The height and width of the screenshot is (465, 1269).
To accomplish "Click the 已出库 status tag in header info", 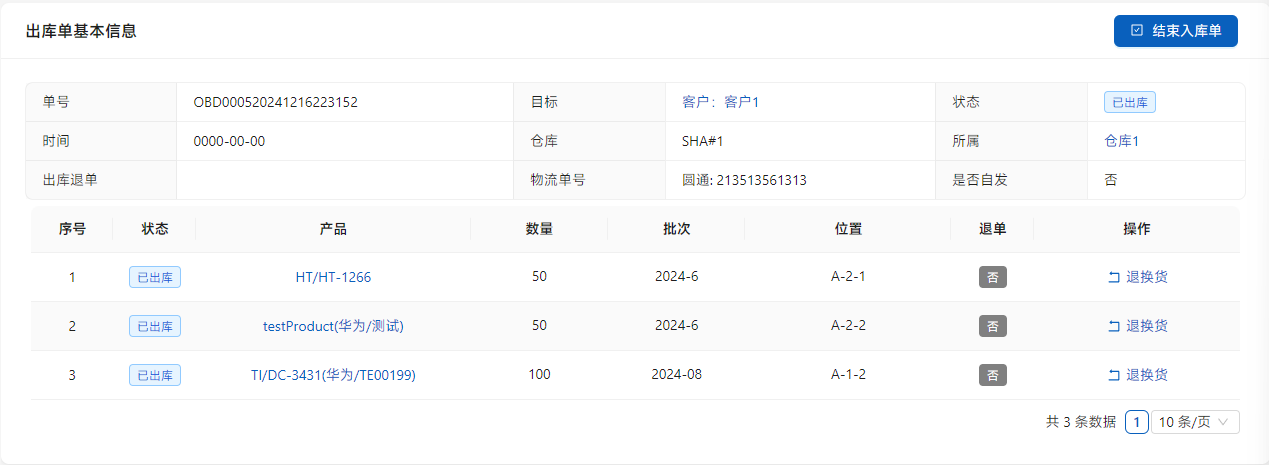I will click(1130, 102).
